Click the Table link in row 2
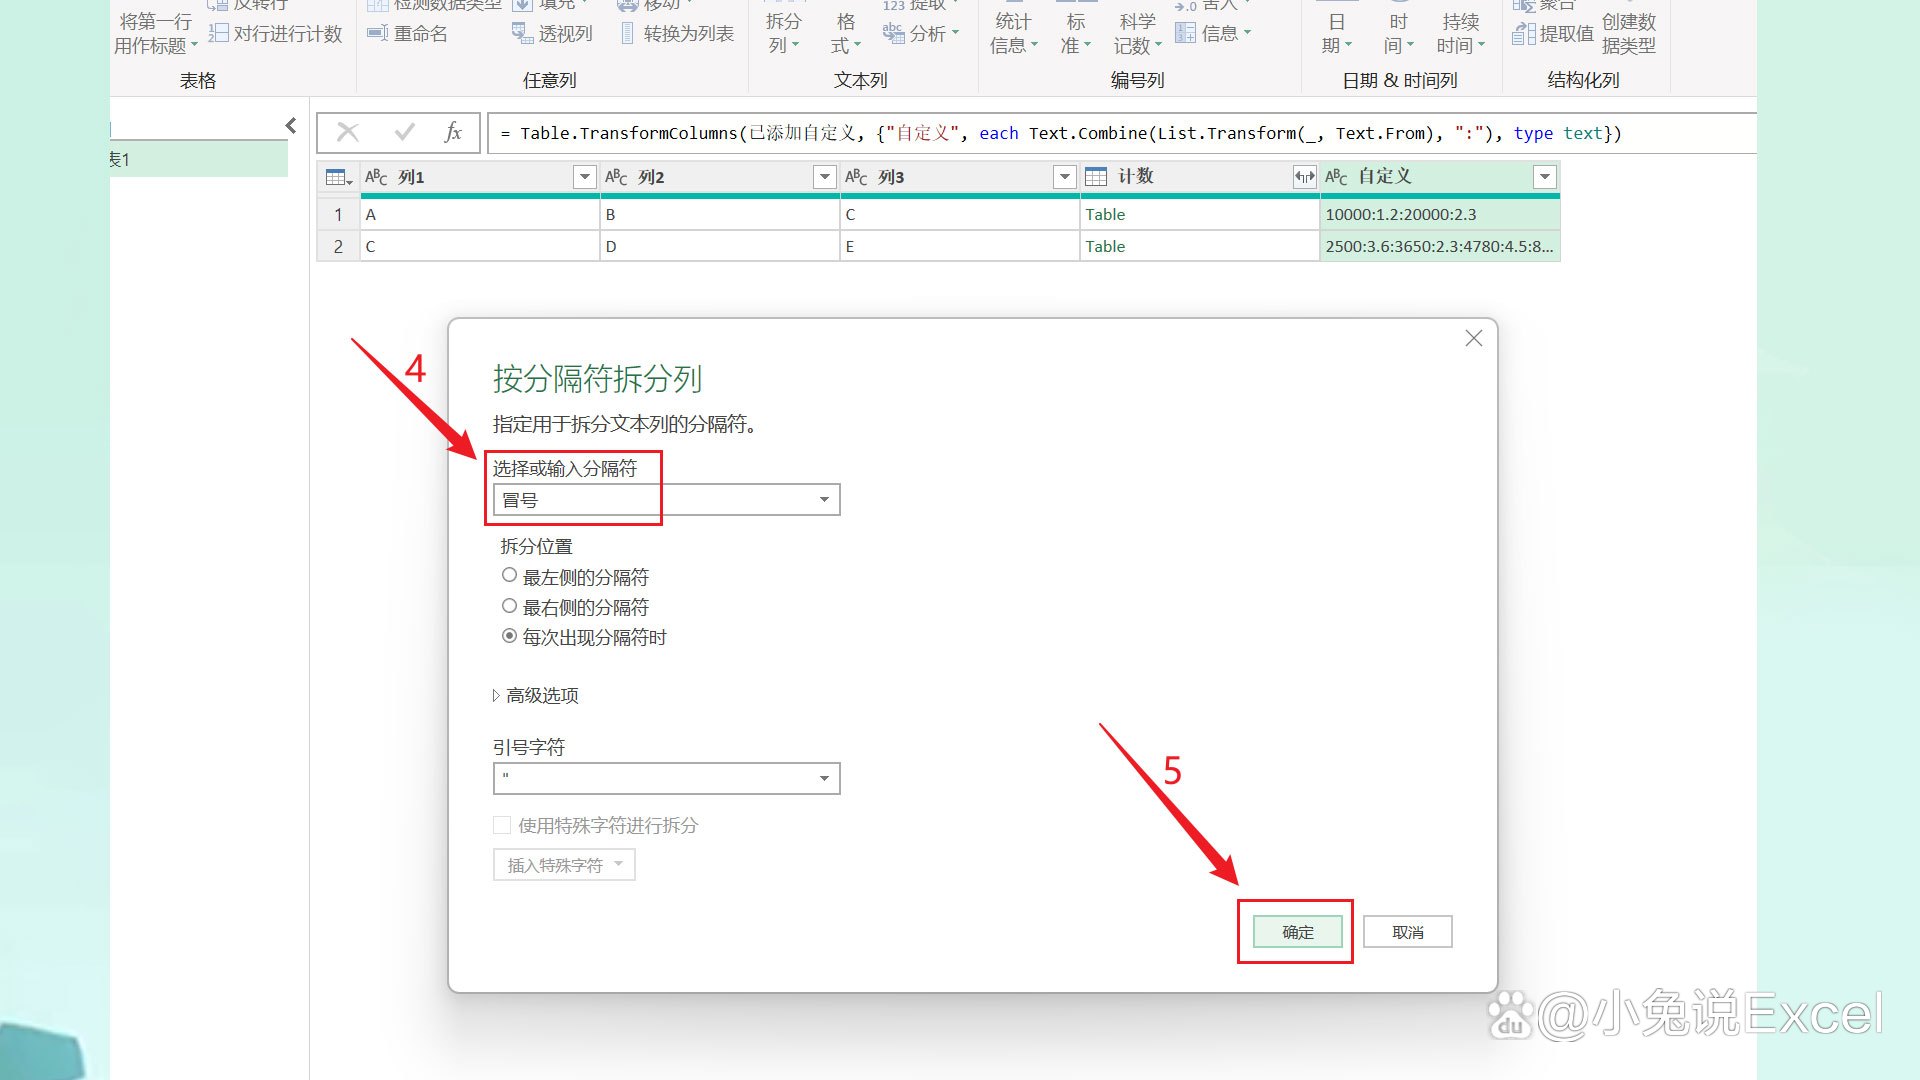Viewport: 1920px width, 1080px height. (x=1105, y=246)
